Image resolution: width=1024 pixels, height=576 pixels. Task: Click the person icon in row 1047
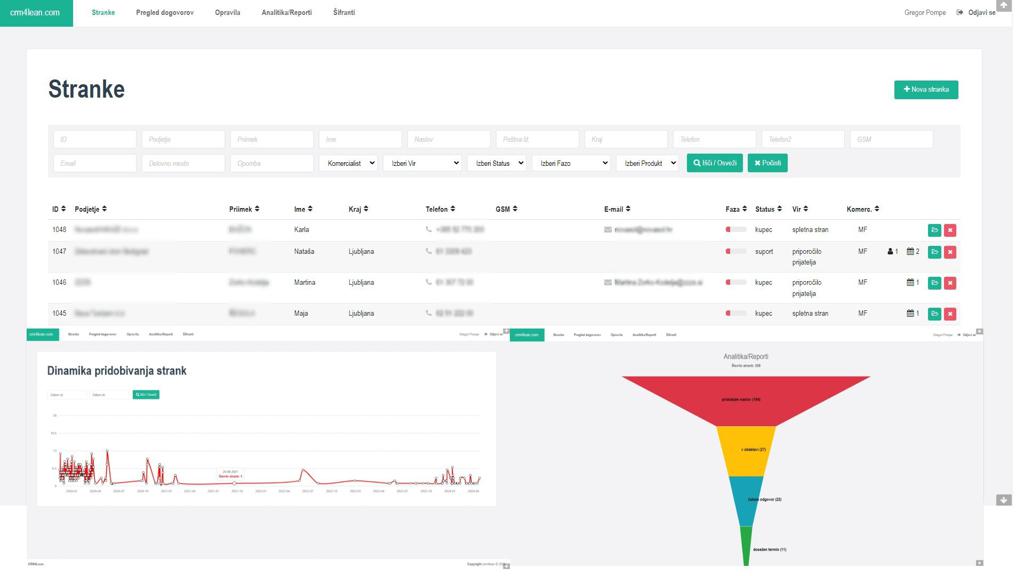coord(890,251)
